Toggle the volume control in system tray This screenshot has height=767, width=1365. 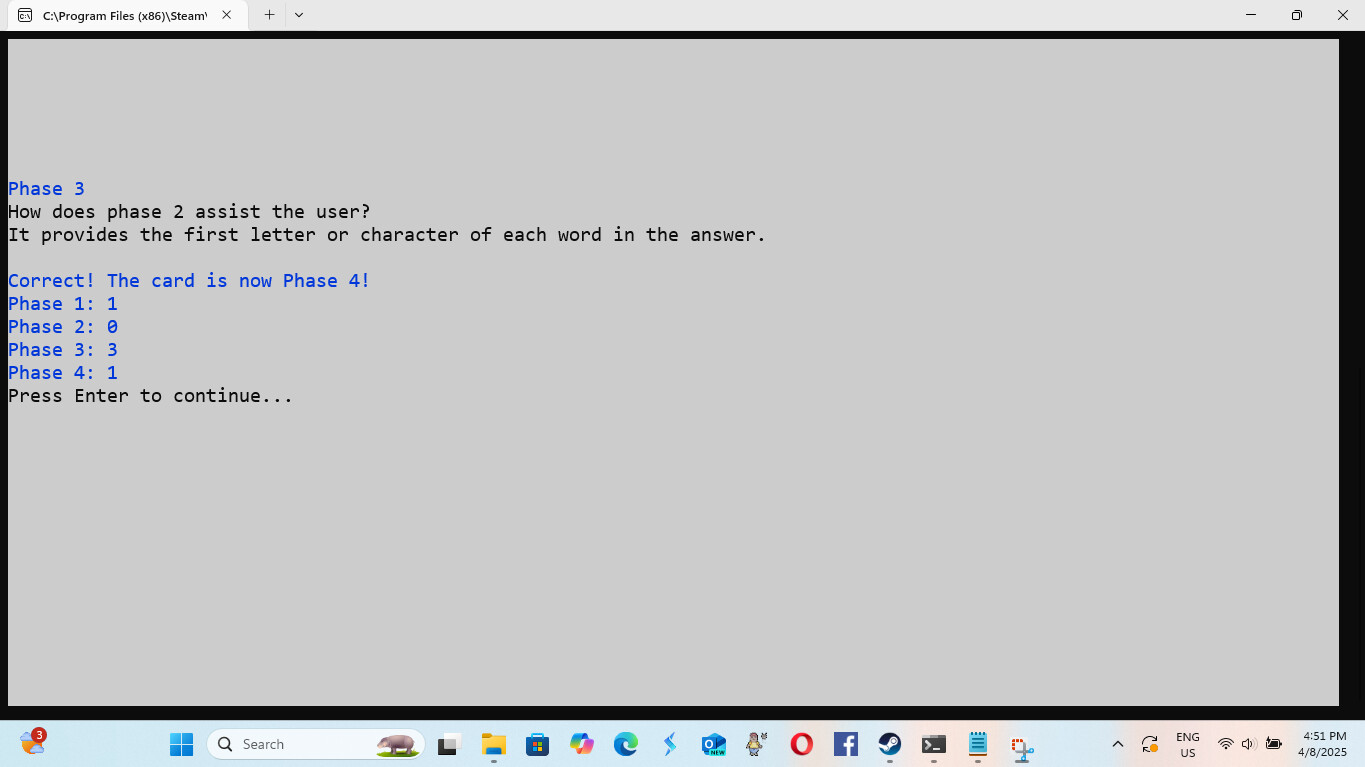pyautogui.click(x=1247, y=744)
